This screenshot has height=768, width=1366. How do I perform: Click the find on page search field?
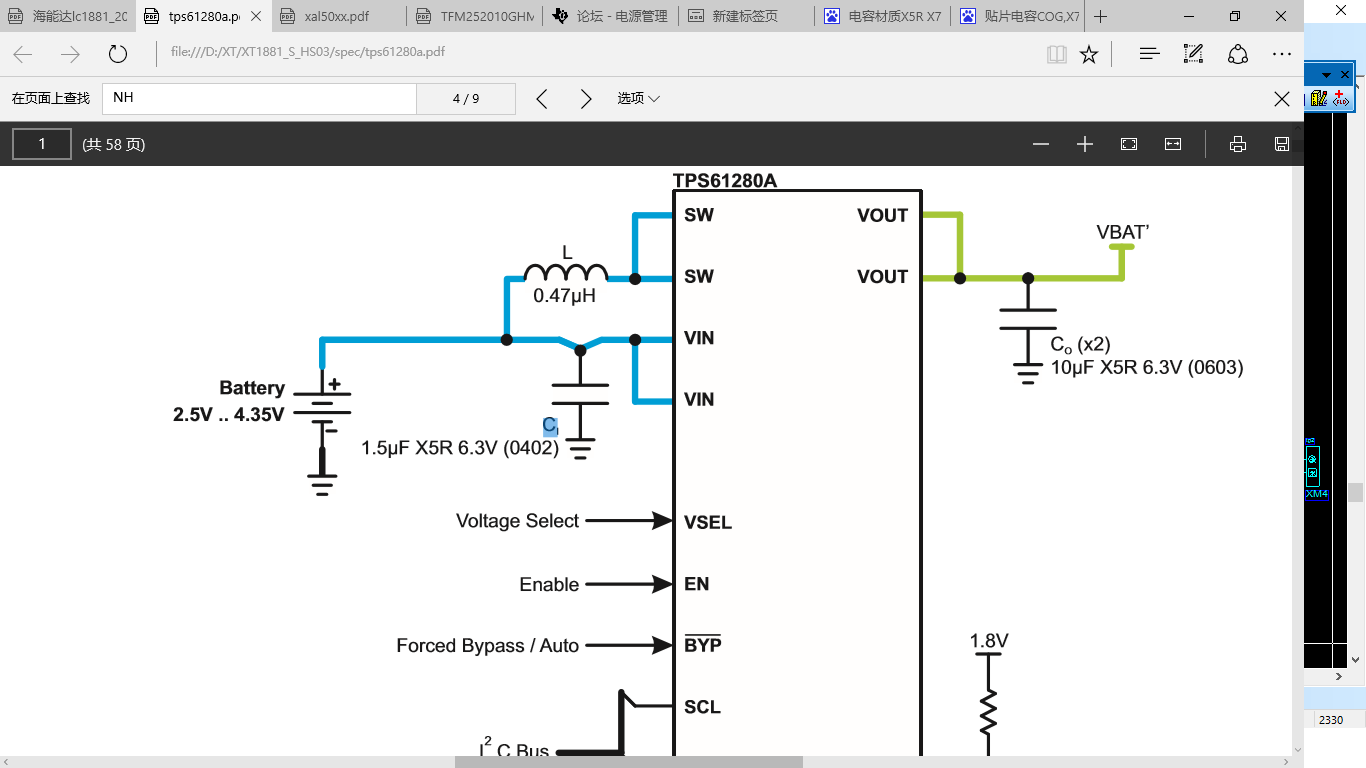[259, 98]
